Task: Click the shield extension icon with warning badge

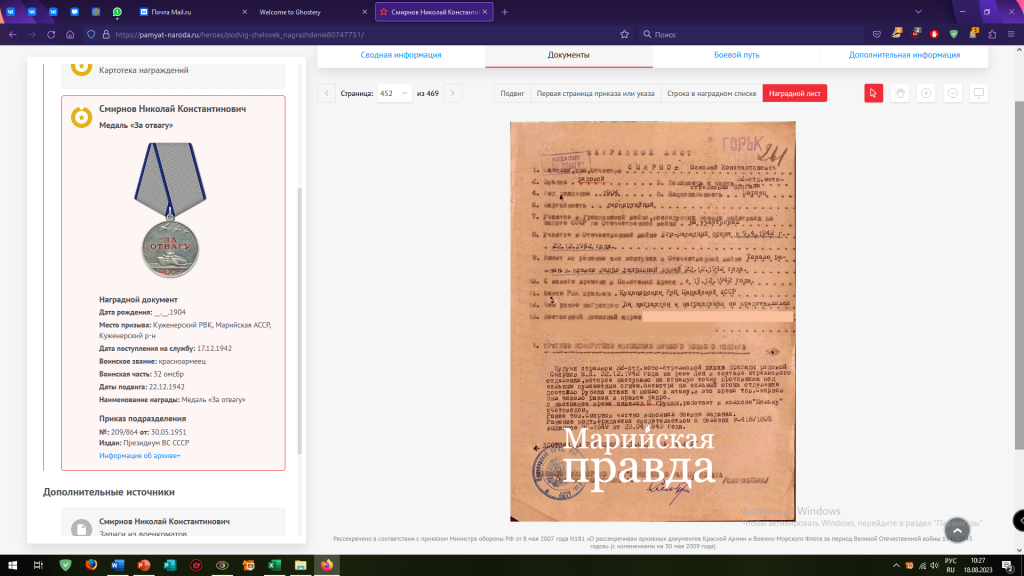Action: pos(973,34)
